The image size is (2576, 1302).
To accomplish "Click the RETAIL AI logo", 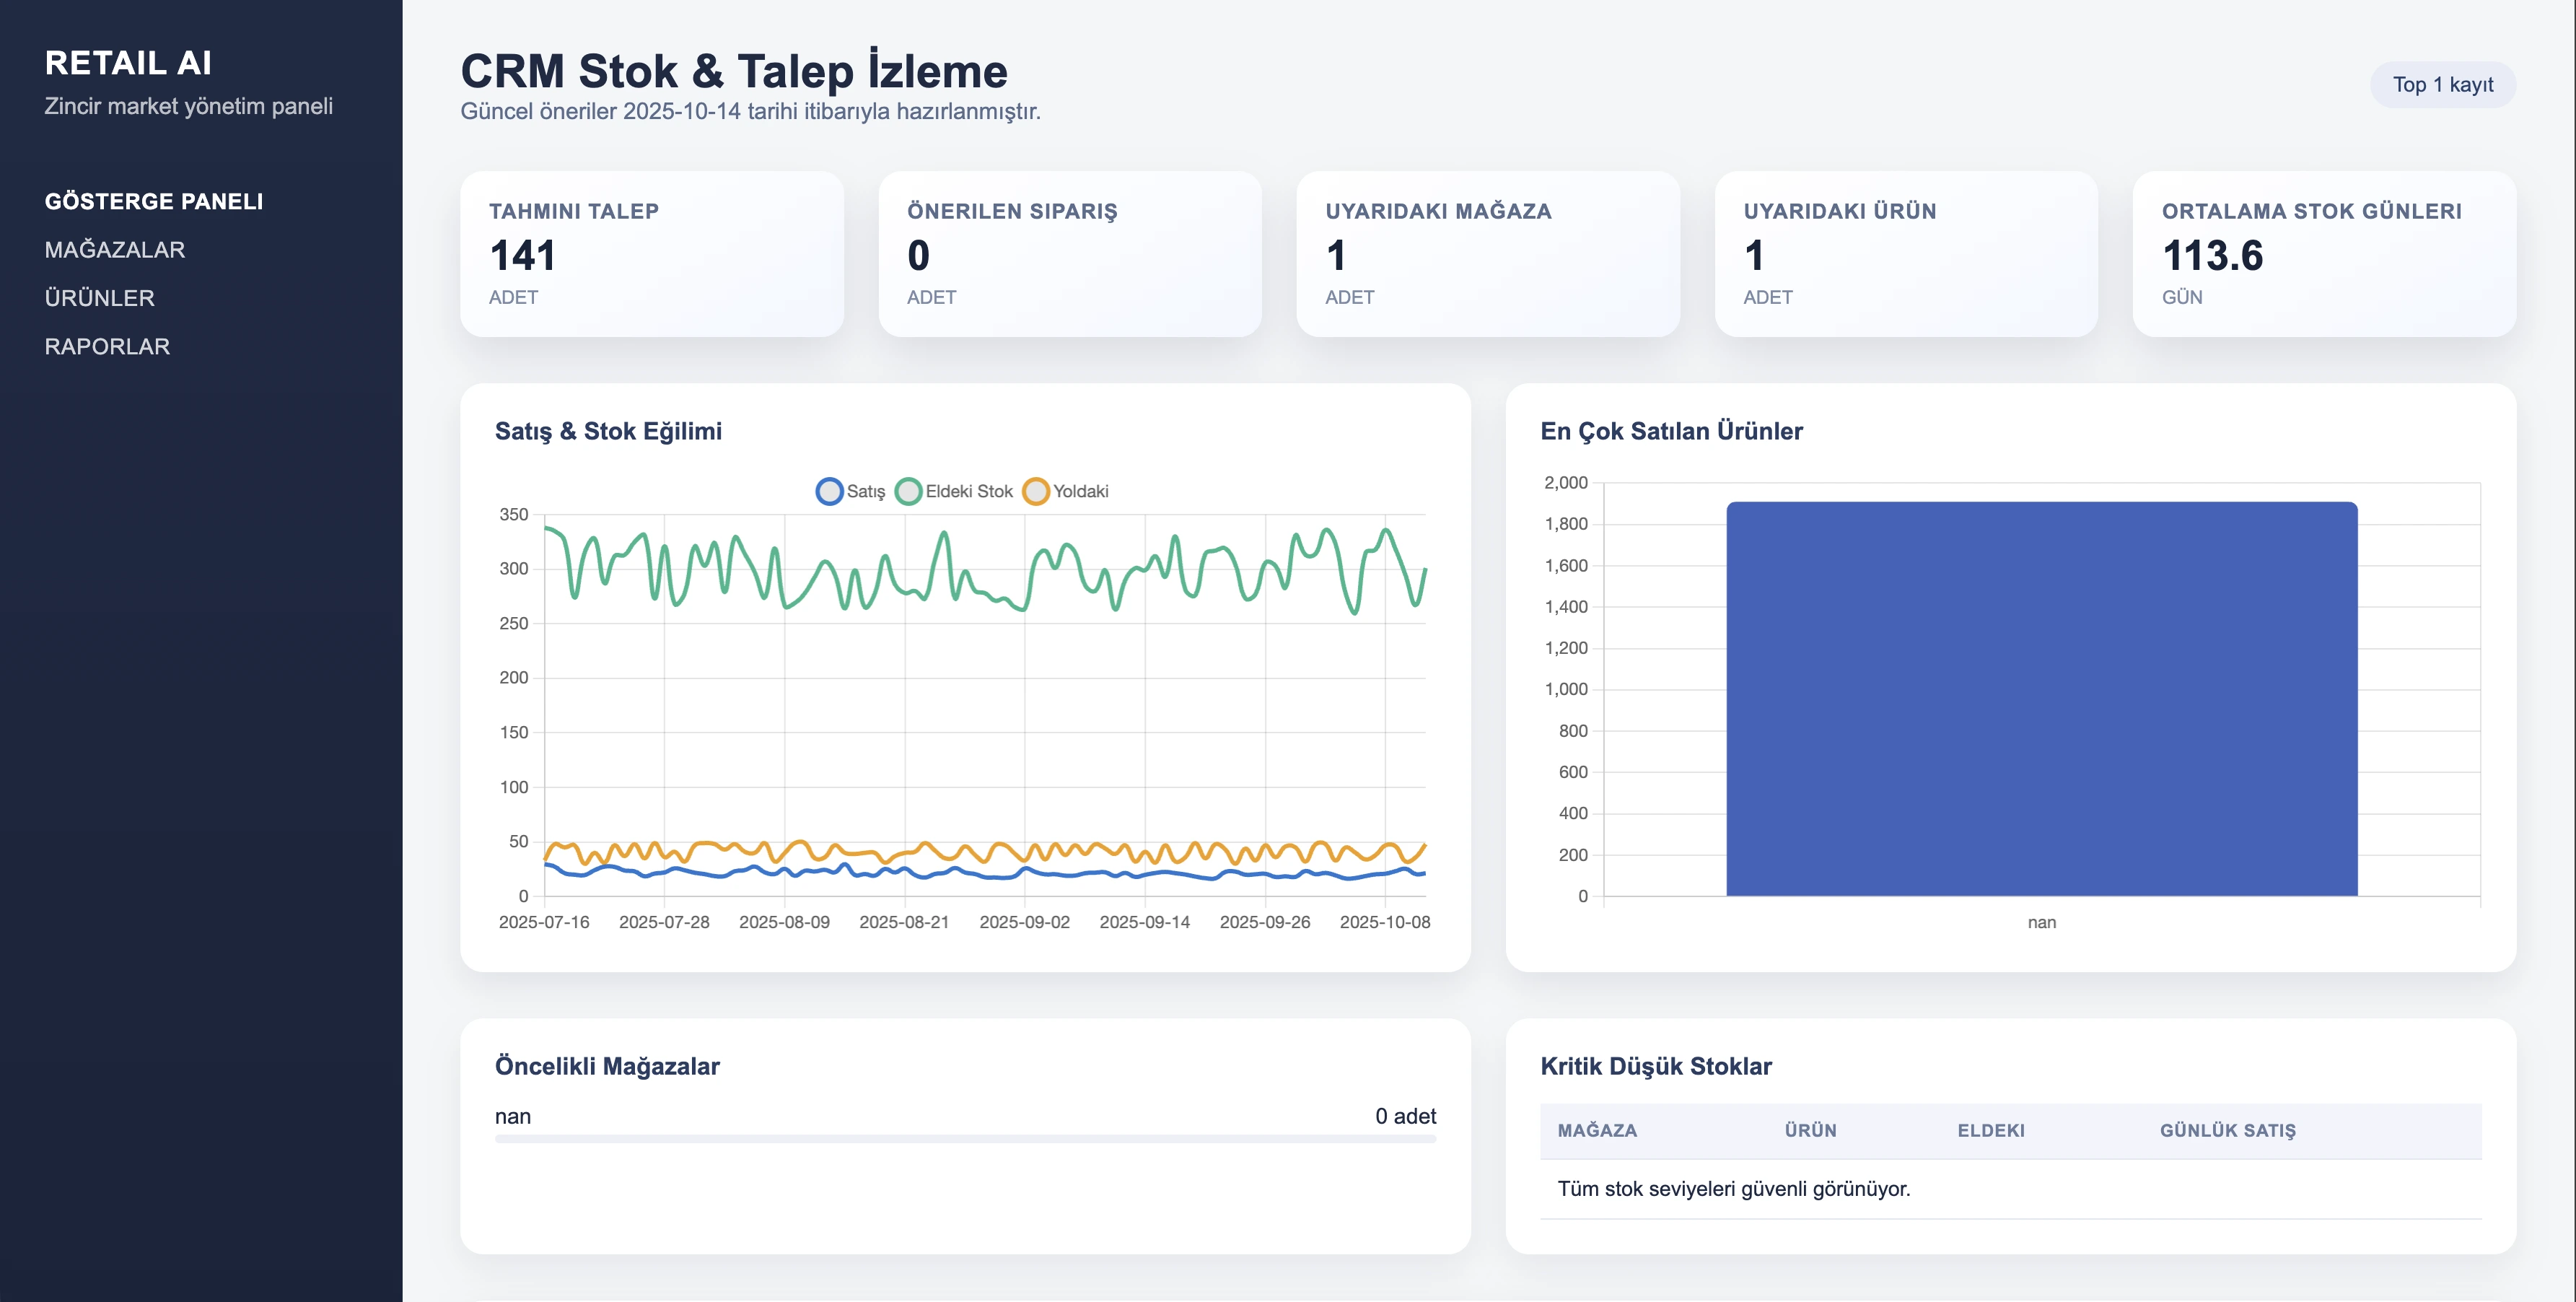I will tap(128, 63).
